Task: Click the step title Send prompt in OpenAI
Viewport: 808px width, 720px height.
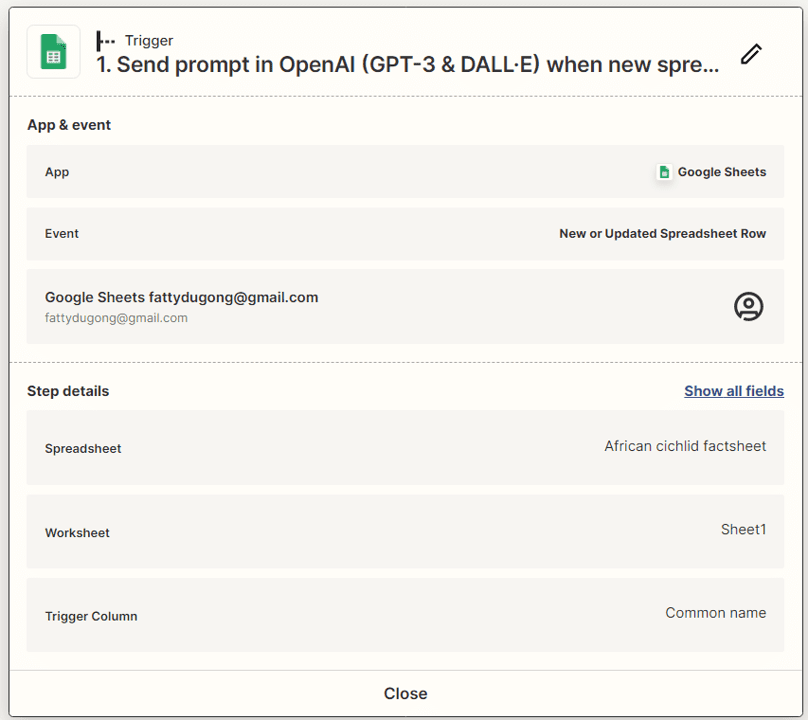Action: [x=408, y=64]
